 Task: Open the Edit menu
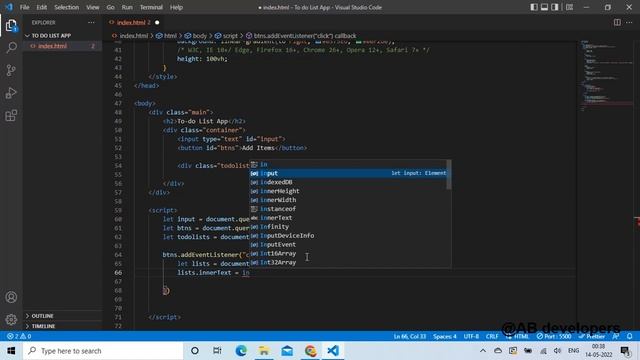coord(42,7)
